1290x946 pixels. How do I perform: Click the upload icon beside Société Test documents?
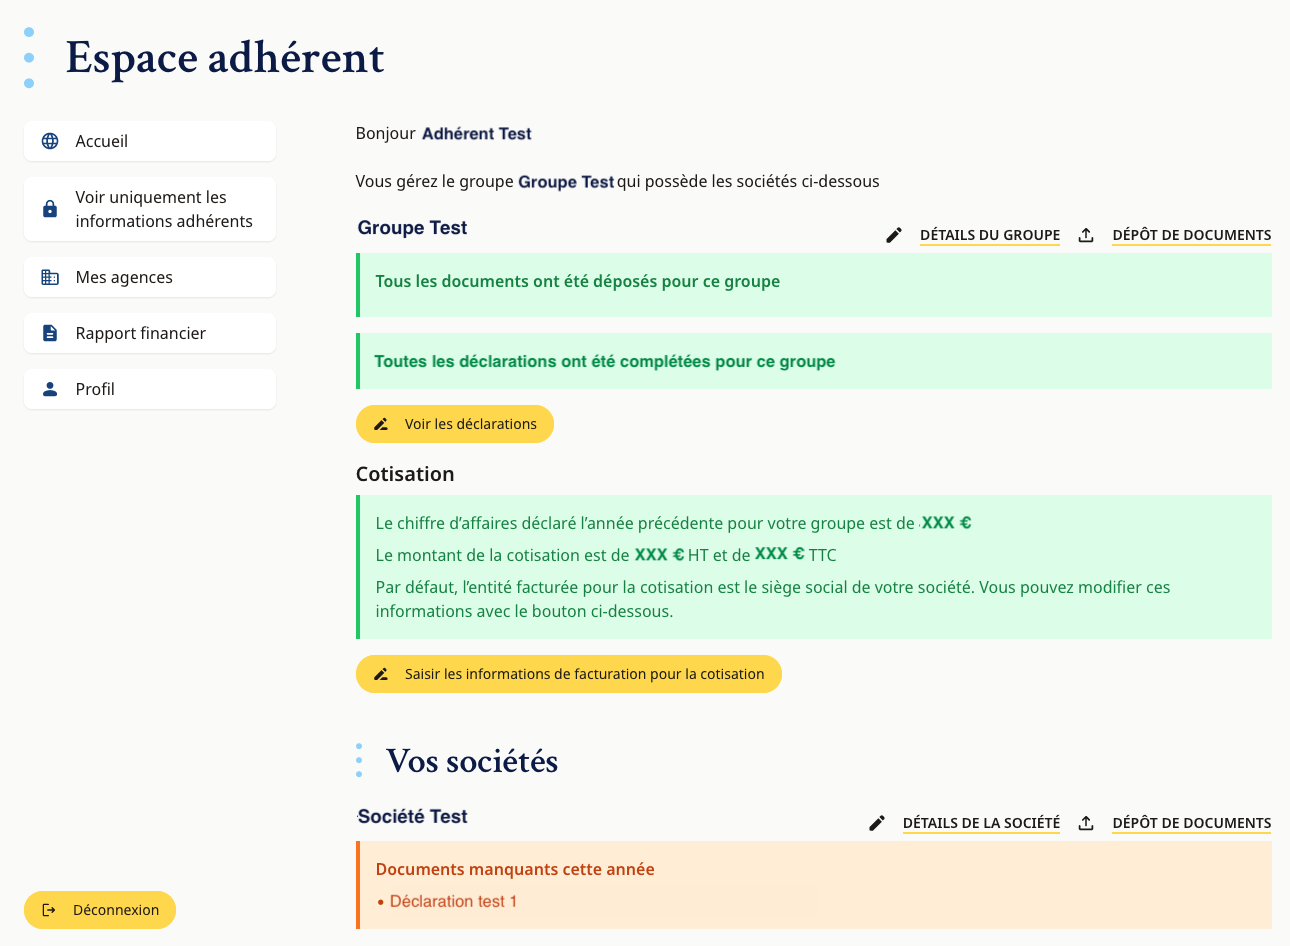(x=1086, y=822)
